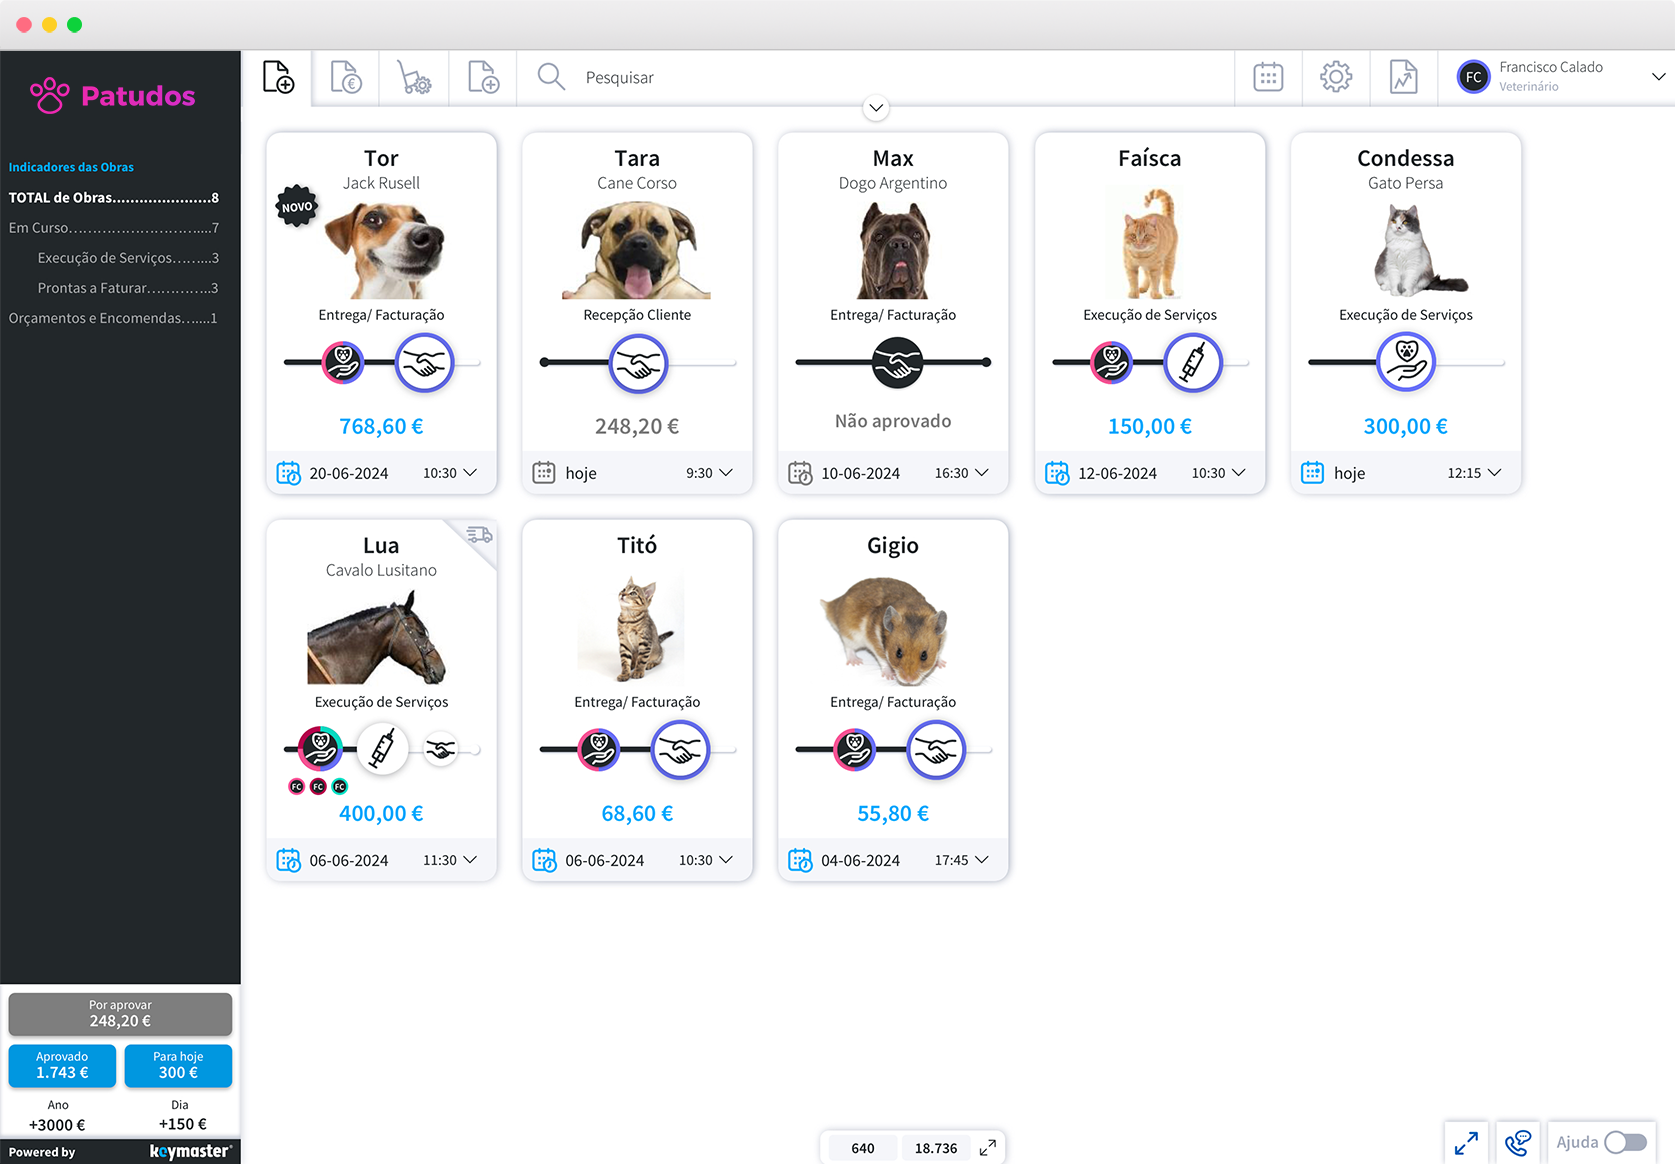Screen dimensions: 1675x1164
Task: Open the euro invoice document icon
Action: click(346, 77)
